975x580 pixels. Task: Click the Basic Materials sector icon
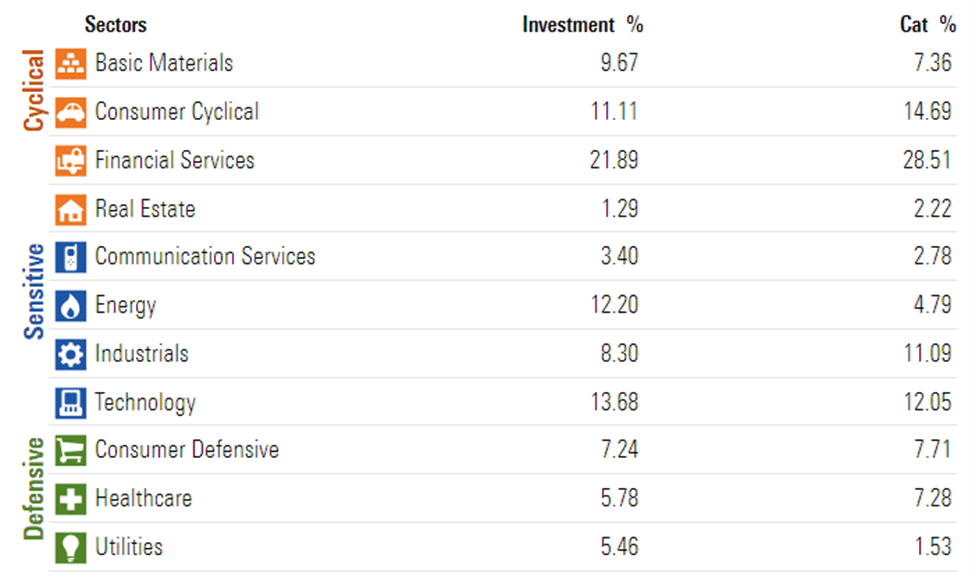point(70,64)
